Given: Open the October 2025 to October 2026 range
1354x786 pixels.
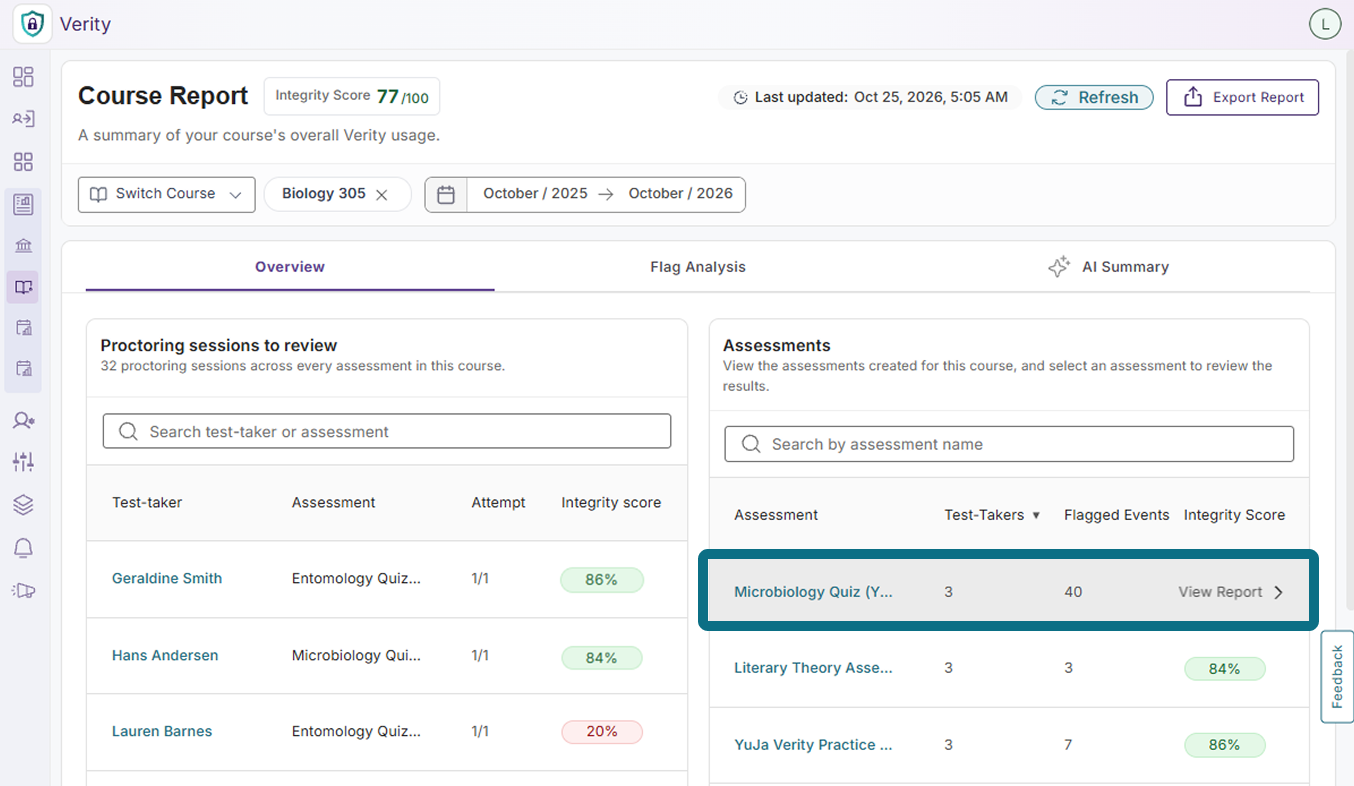Looking at the screenshot, I should point(585,194).
